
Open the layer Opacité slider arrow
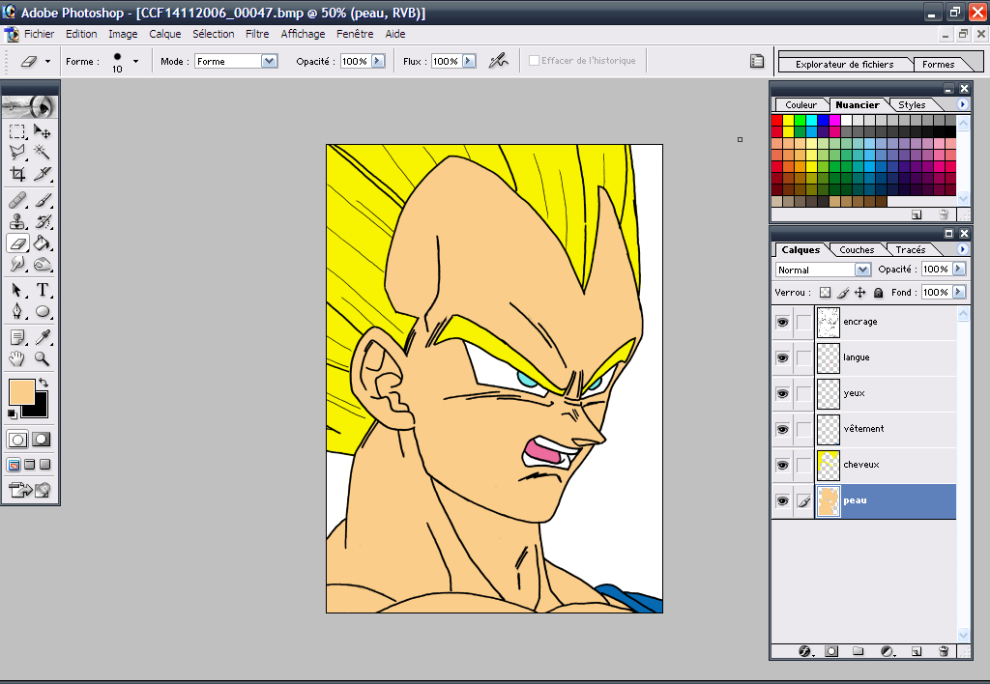(x=958, y=269)
